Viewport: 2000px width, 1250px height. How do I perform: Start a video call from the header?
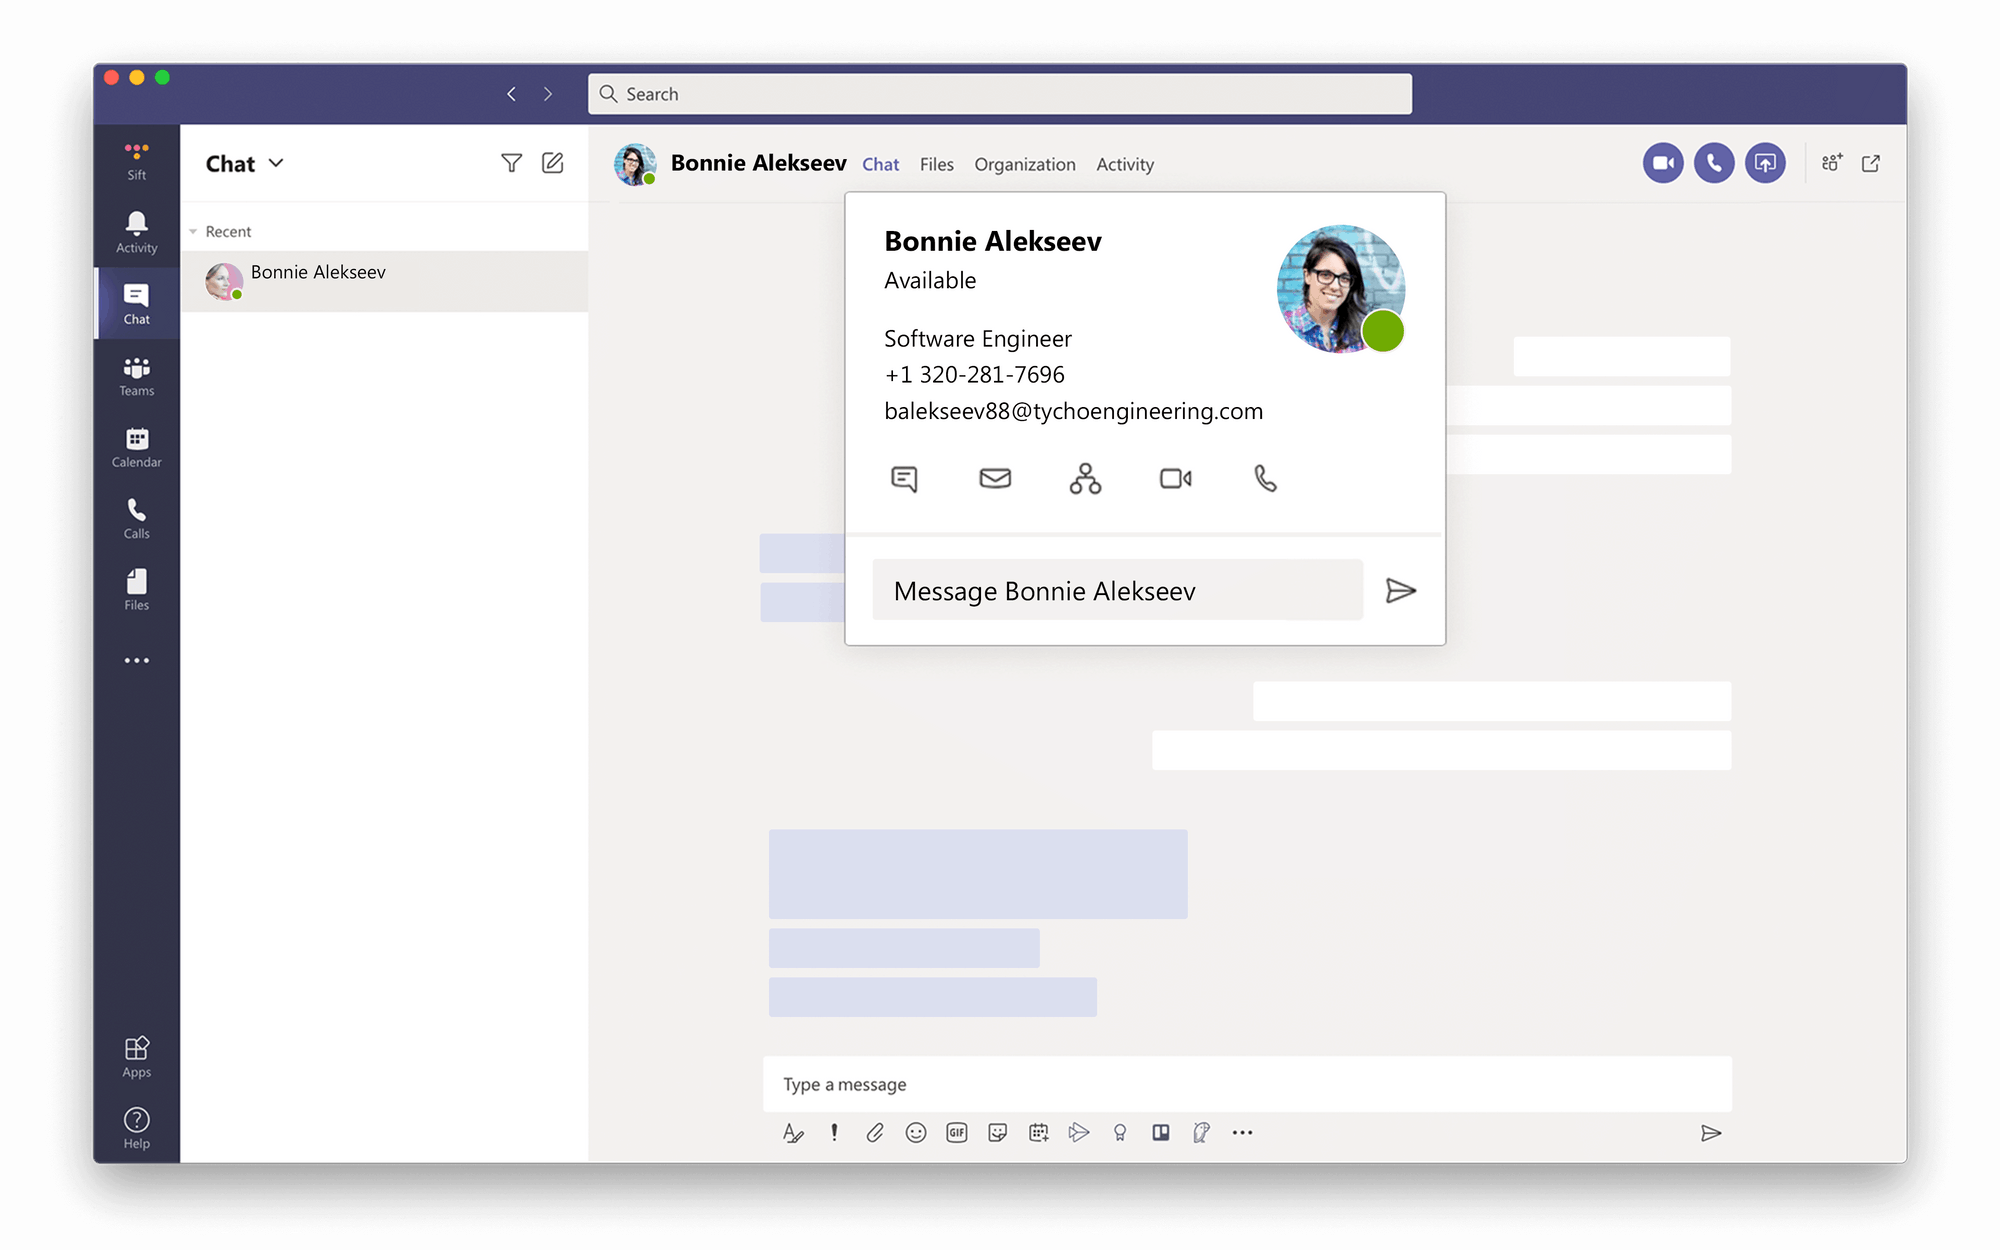point(1663,162)
